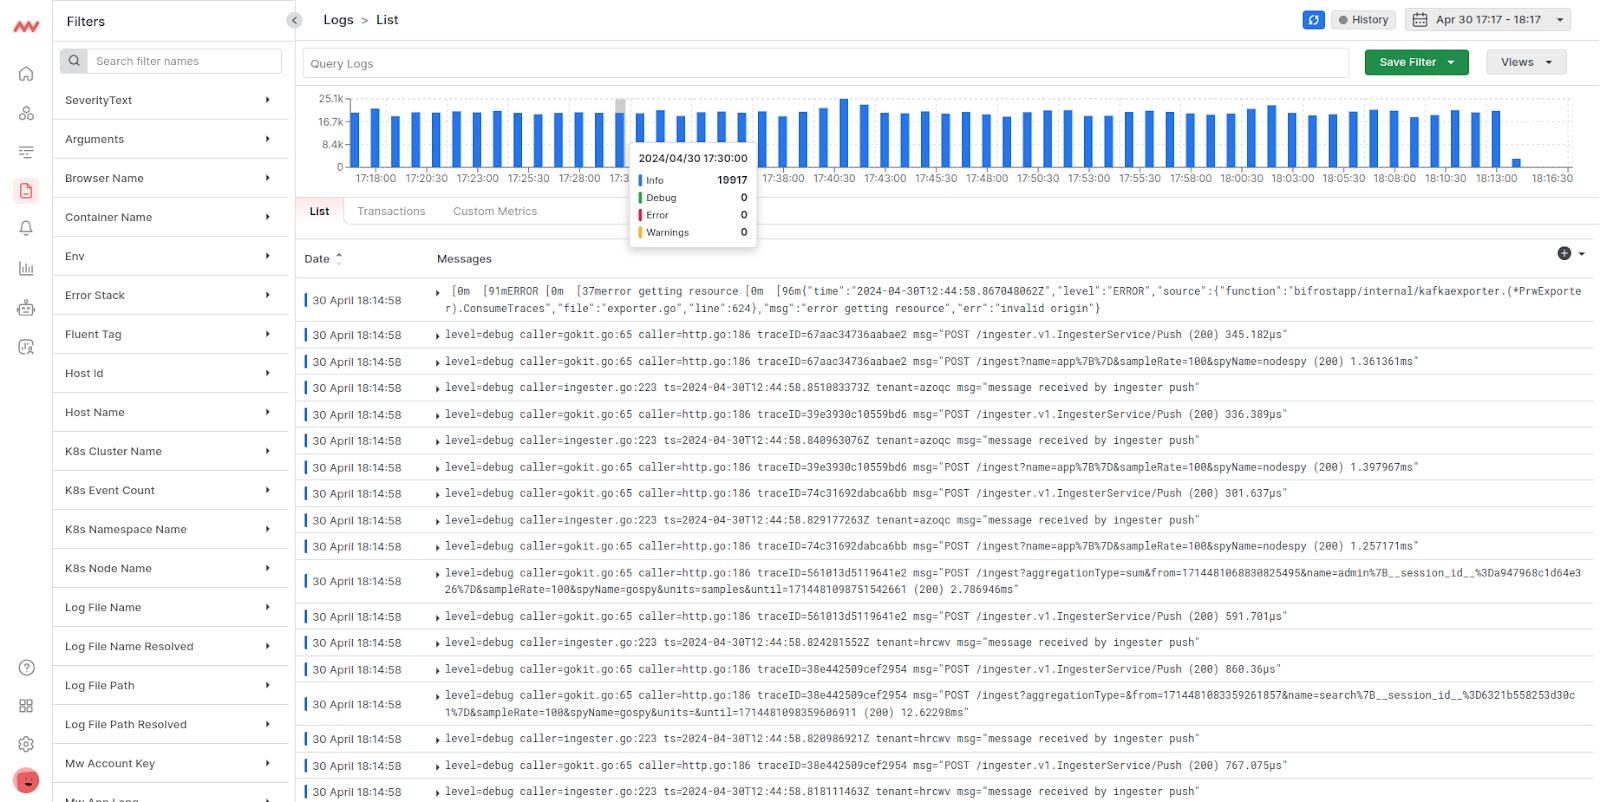Click the Logs breadcrumb link
Image resolution: width=1600 pixels, height=802 pixels.
coord(338,20)
